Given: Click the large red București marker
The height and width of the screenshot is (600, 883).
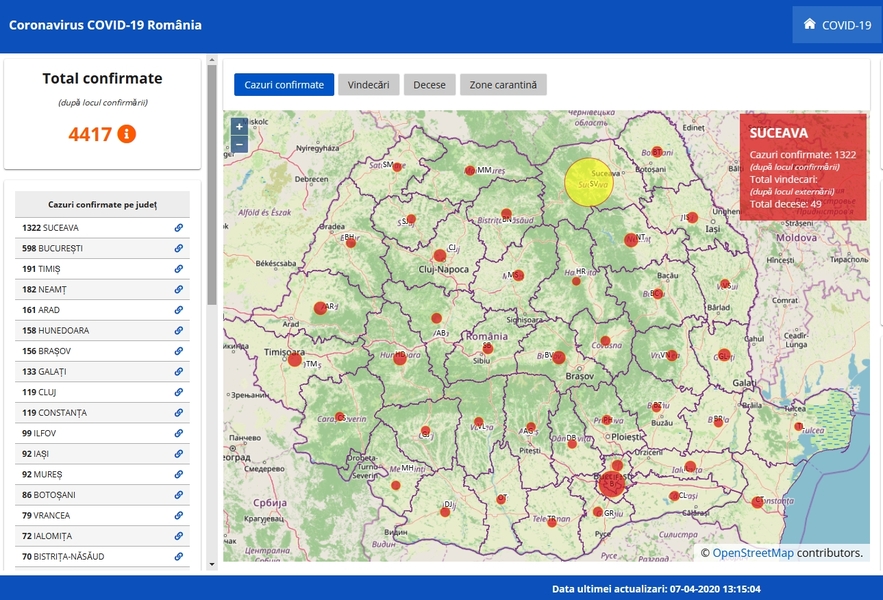Looking at the screenshot, I should pos(611,485).
